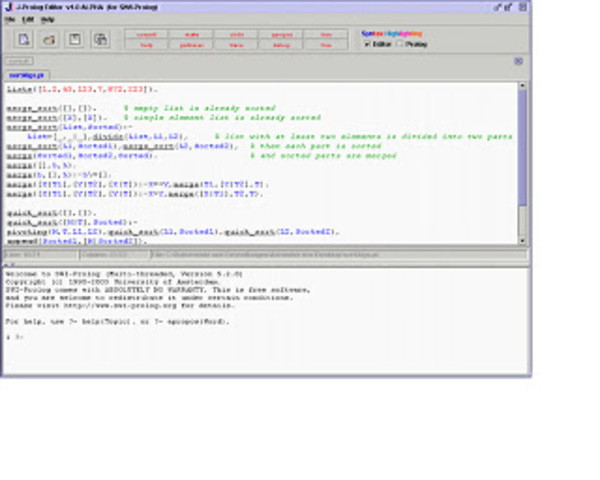This screenshot has height=480, width=600.
Task: Click the greyed-out field below the file icons
Action: [x=19, y=61]
